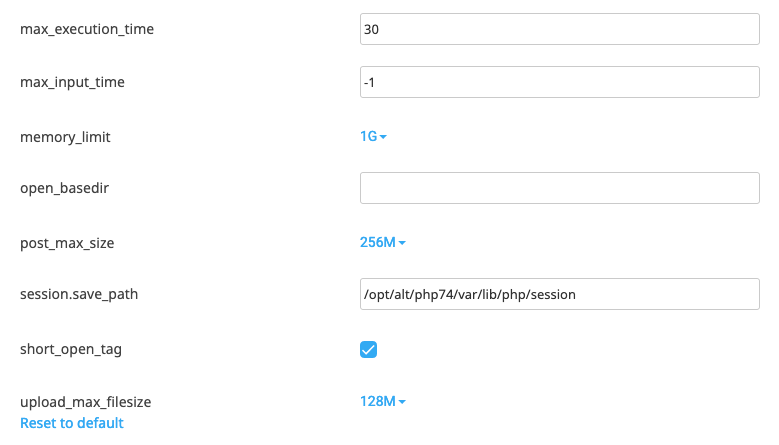Click the upload_max_filesize label
This screenshot has height=445, width=779.
(86, 402)
